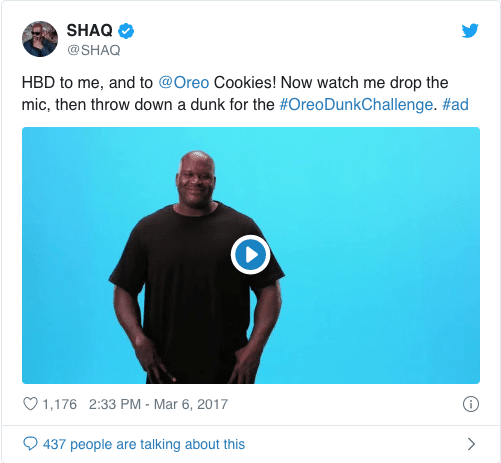The width and height of the screenshot is (501, 463).
Task: Click "437 people are talking about this"
Action: (144, 444)
